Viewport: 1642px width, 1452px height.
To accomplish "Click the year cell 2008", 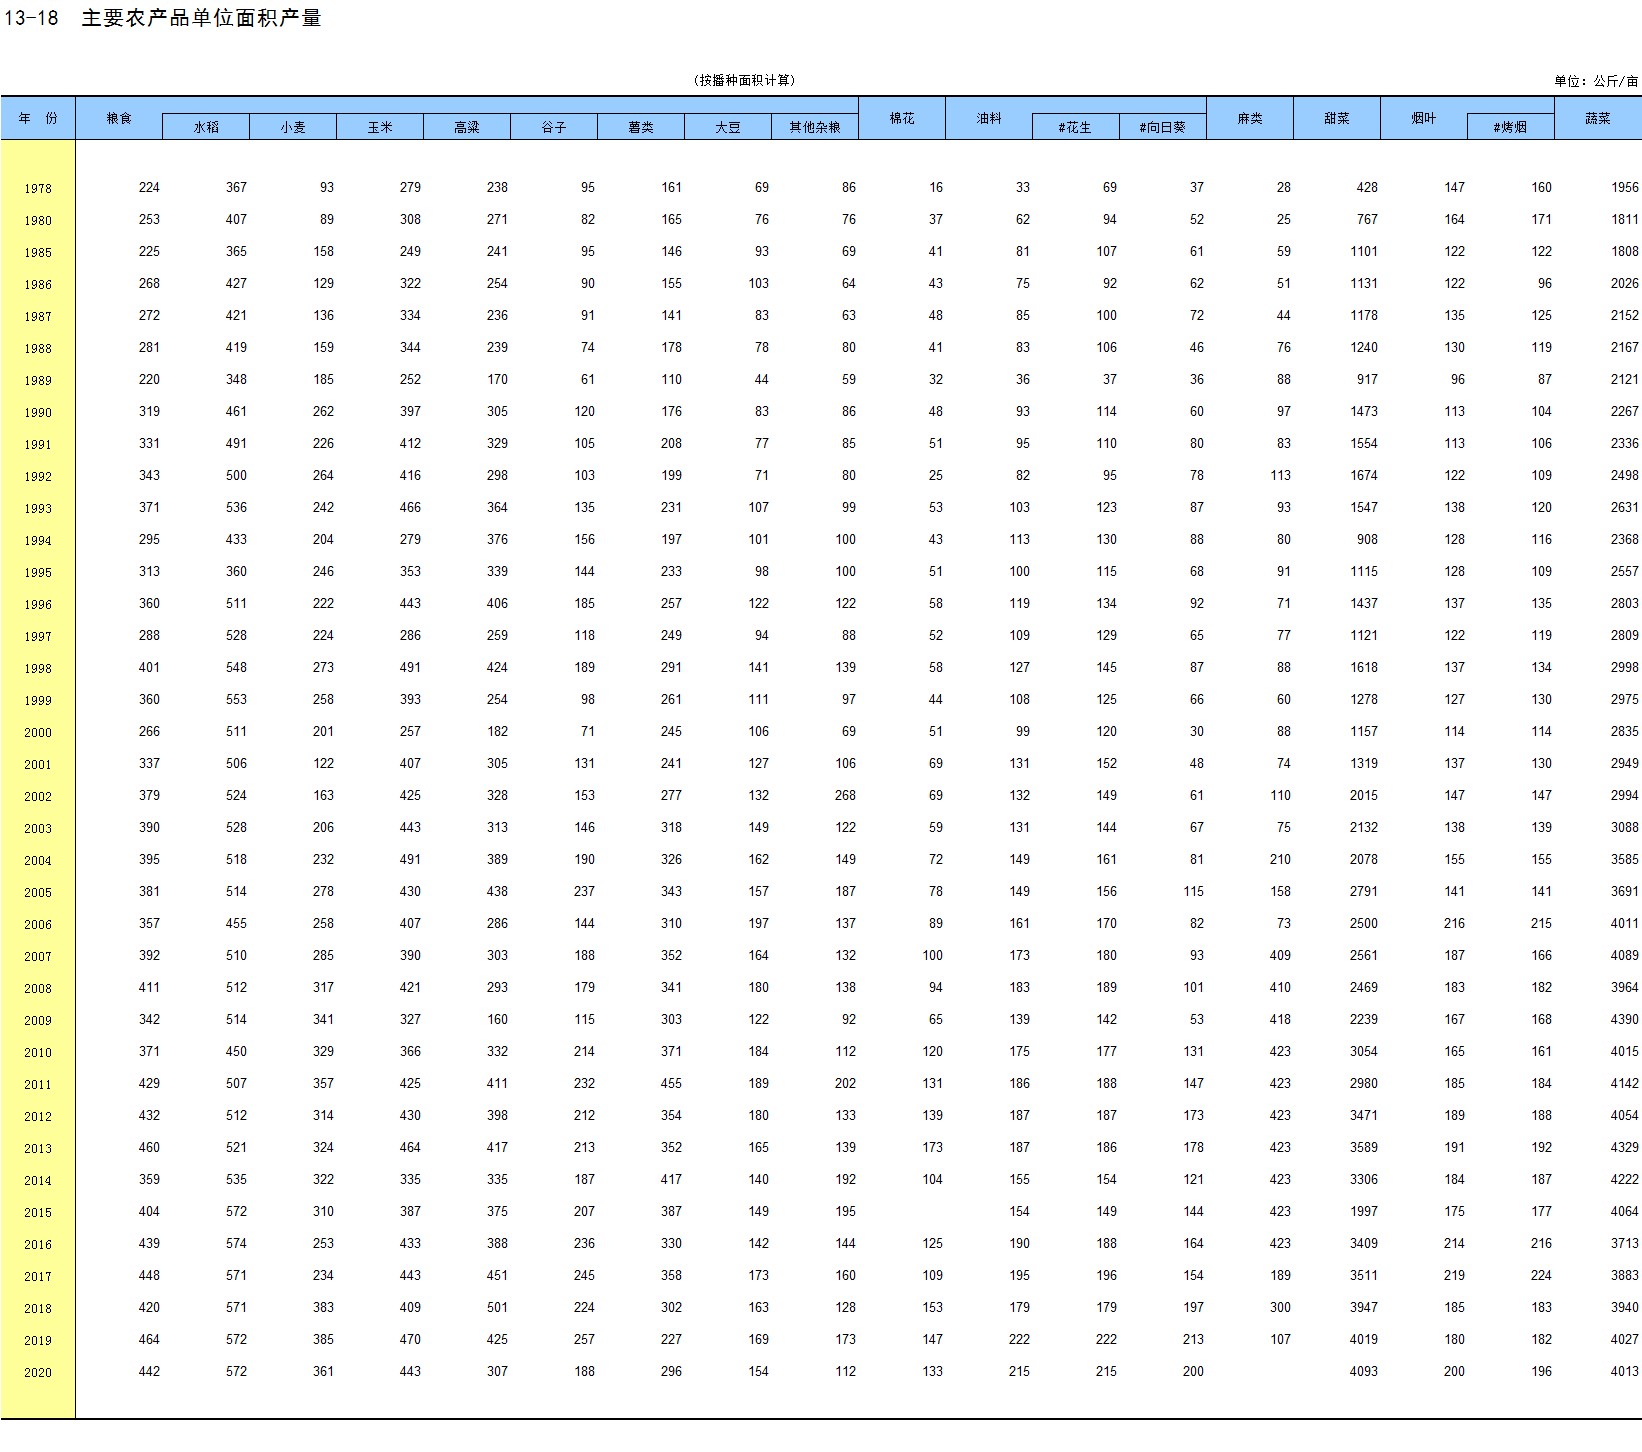I will [38, 988].
